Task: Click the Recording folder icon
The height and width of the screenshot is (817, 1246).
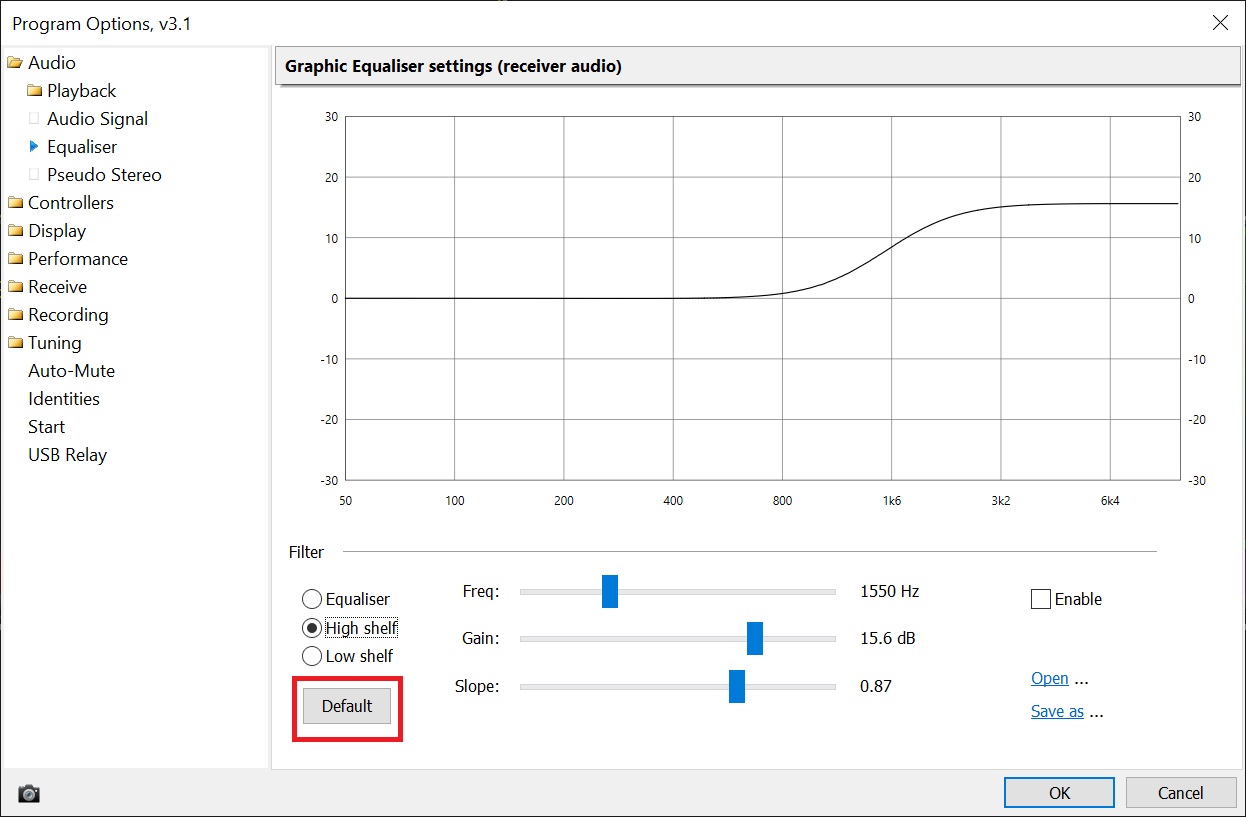Action: [15, 315]
